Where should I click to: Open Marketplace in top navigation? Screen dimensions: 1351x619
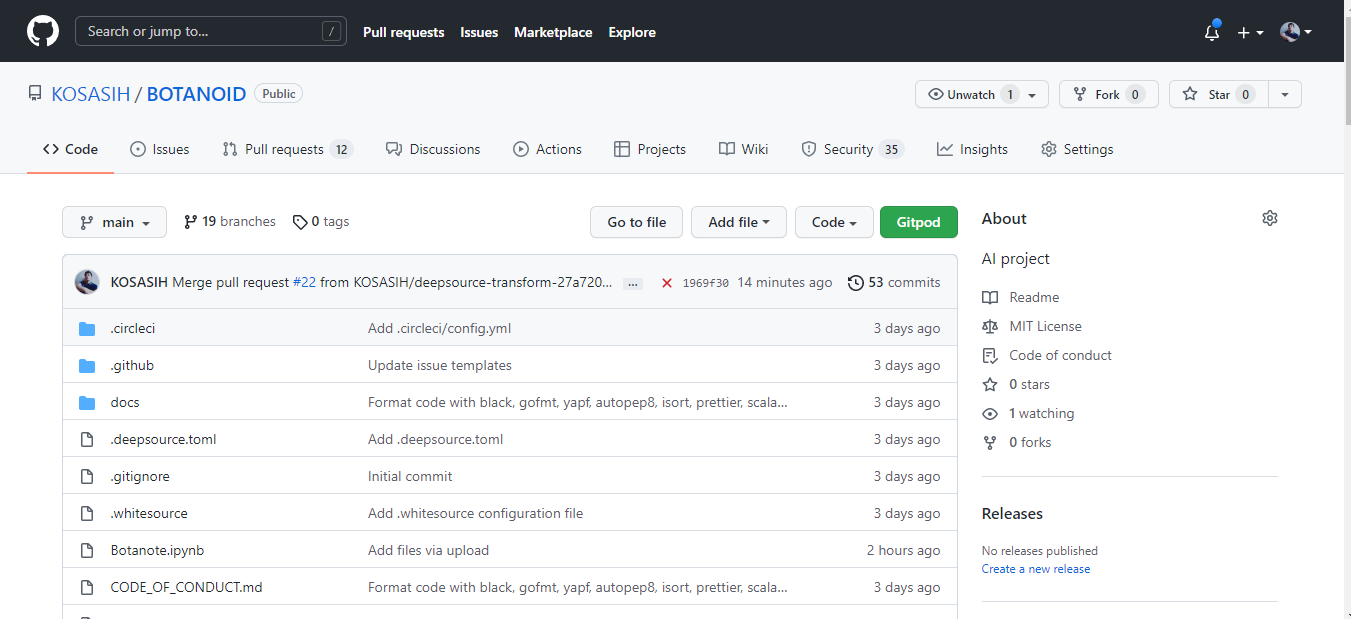[553, 32]
